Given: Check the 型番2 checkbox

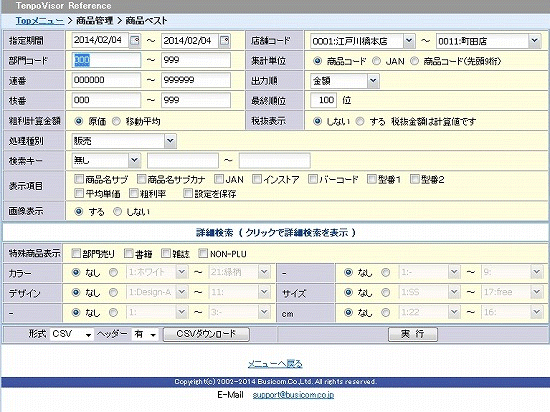Looking at the screenshot, I should point(415,180).
